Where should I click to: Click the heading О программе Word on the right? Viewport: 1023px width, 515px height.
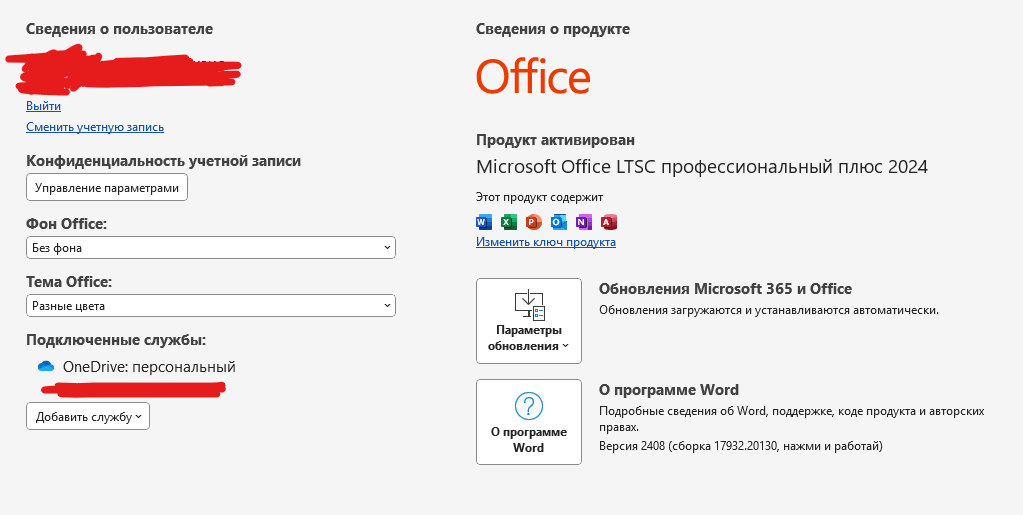tap(669, 390)
